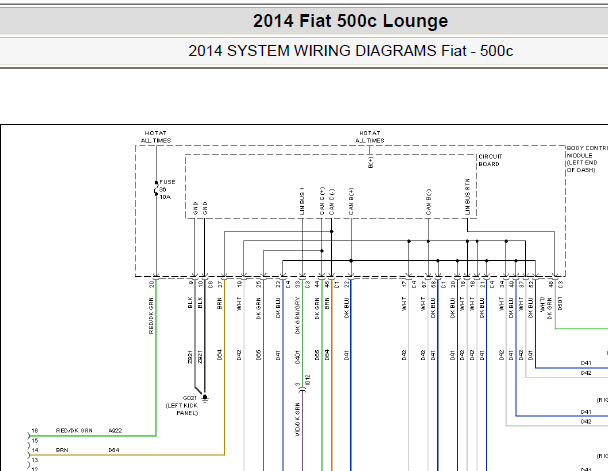This screenshot has height=471, width=608.
Task: Click the "WHT/DK GRN" wire label
Action: click(x=546, y=308)
